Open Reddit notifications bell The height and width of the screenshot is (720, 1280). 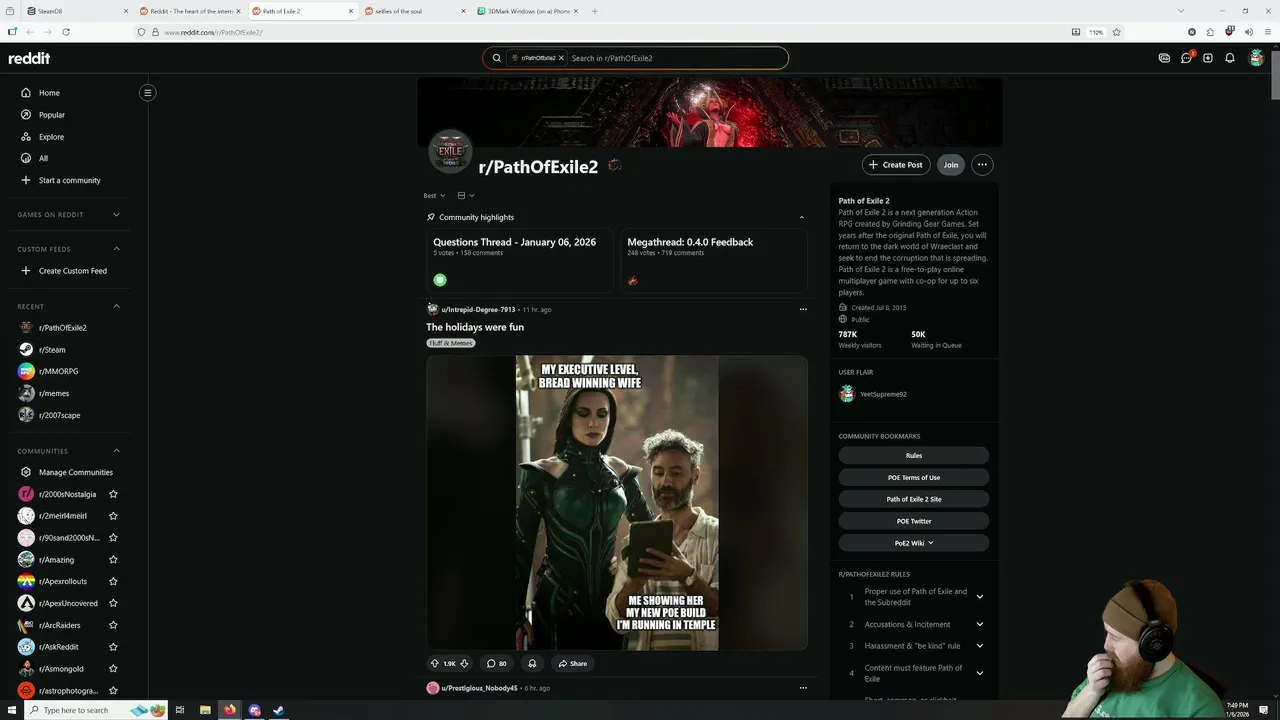tap(1230, 58)
